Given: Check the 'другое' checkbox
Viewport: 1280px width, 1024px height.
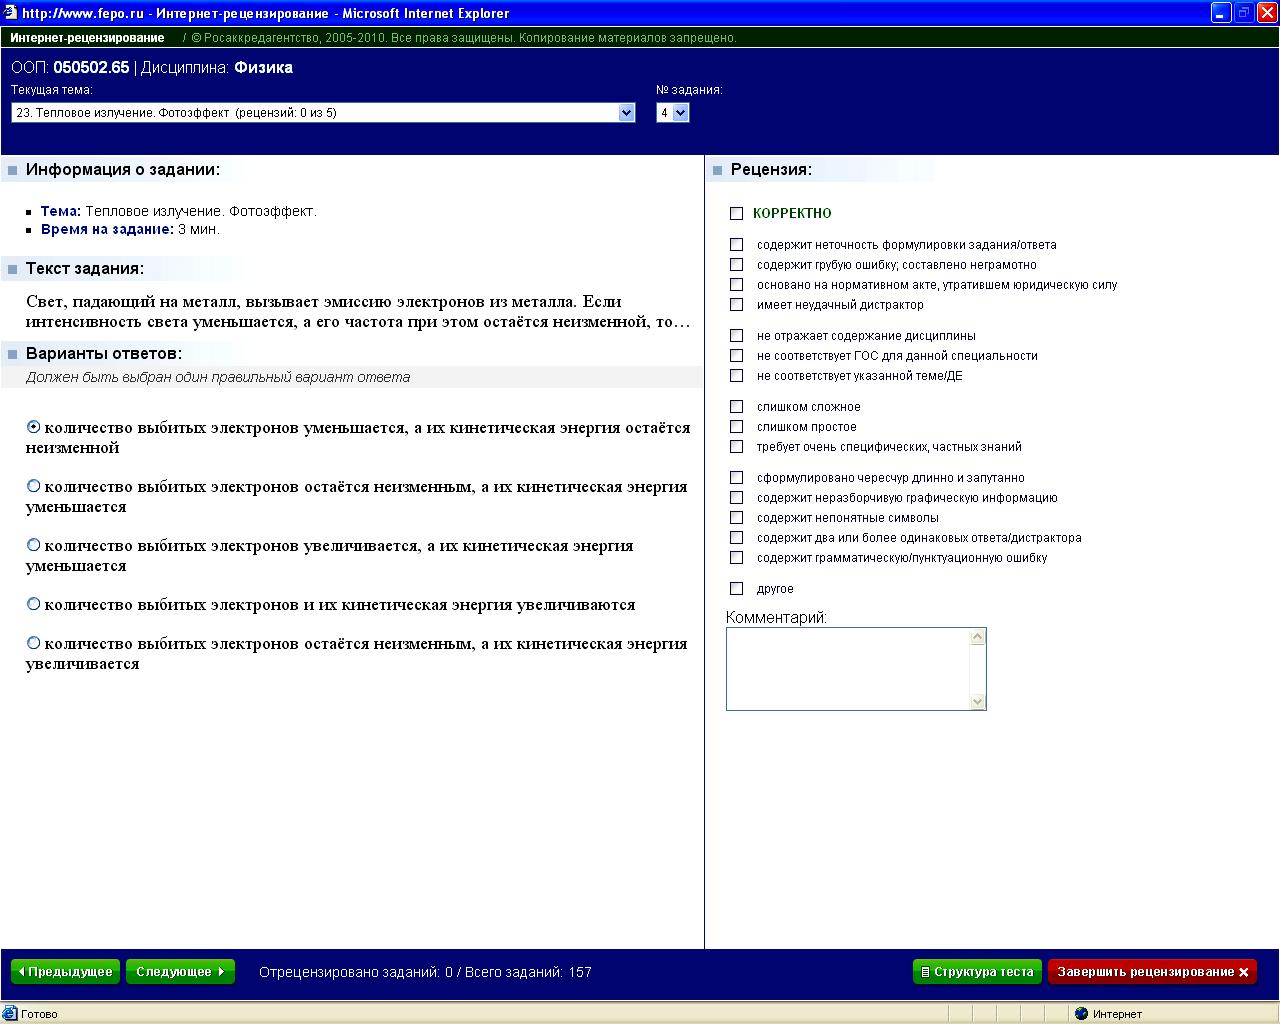Looking at the screenshot, I should point(737,588).
